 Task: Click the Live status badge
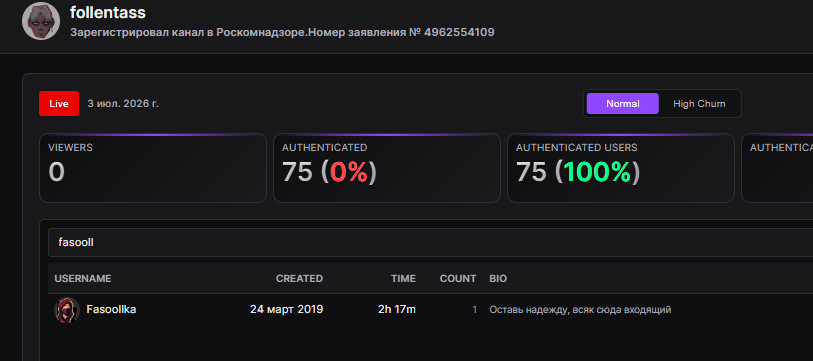click(x=59, y=103)
